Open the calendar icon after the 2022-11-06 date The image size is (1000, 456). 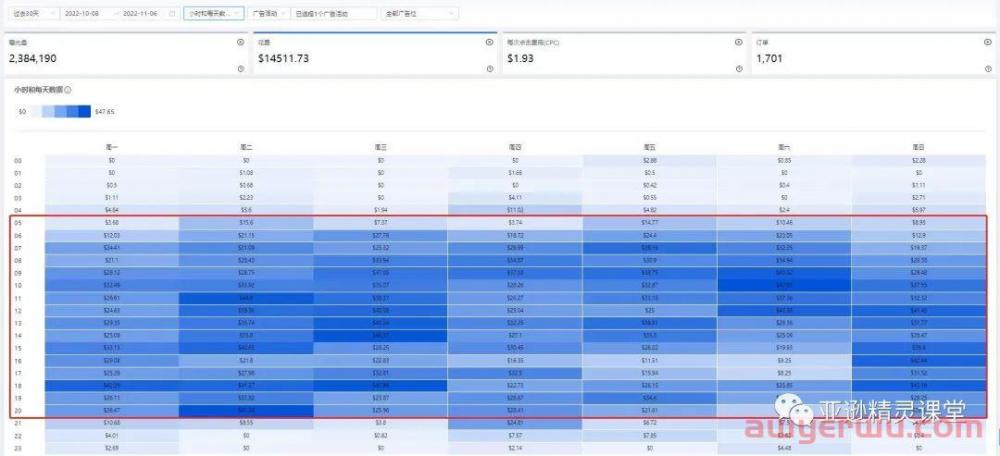pyautogui.click(x=172, y=13)
